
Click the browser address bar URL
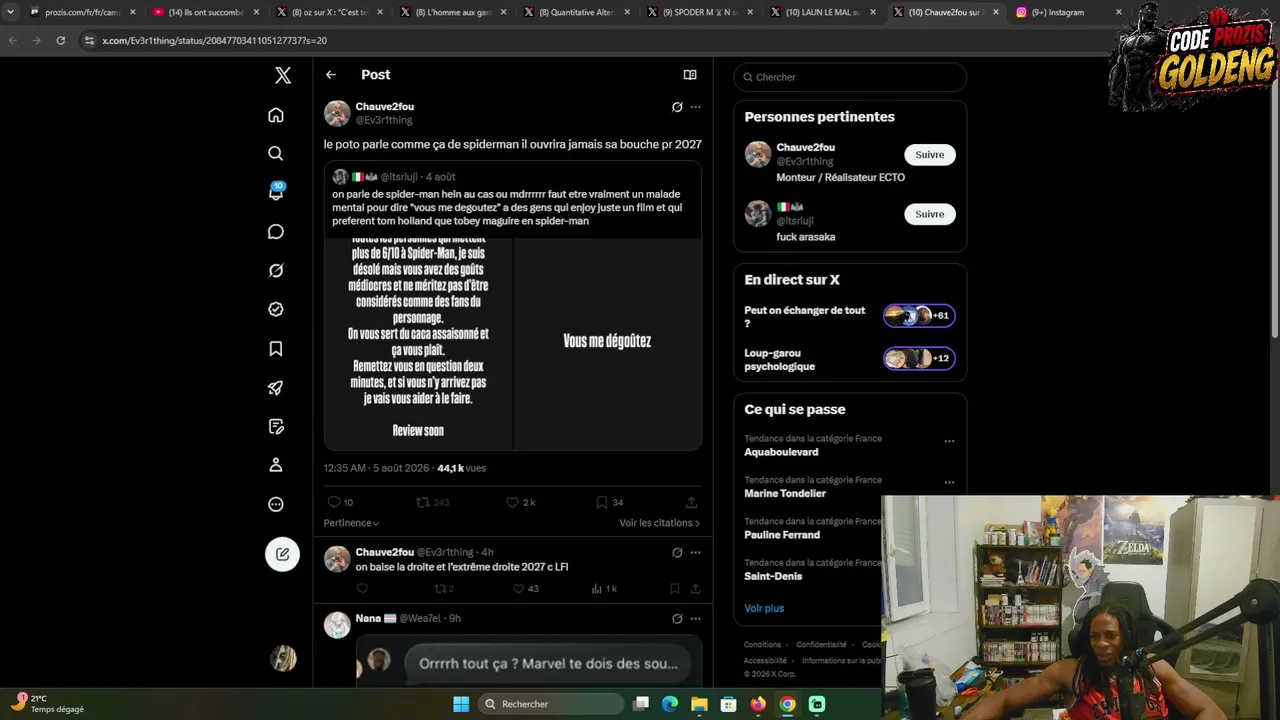click(x=215, y=40)
